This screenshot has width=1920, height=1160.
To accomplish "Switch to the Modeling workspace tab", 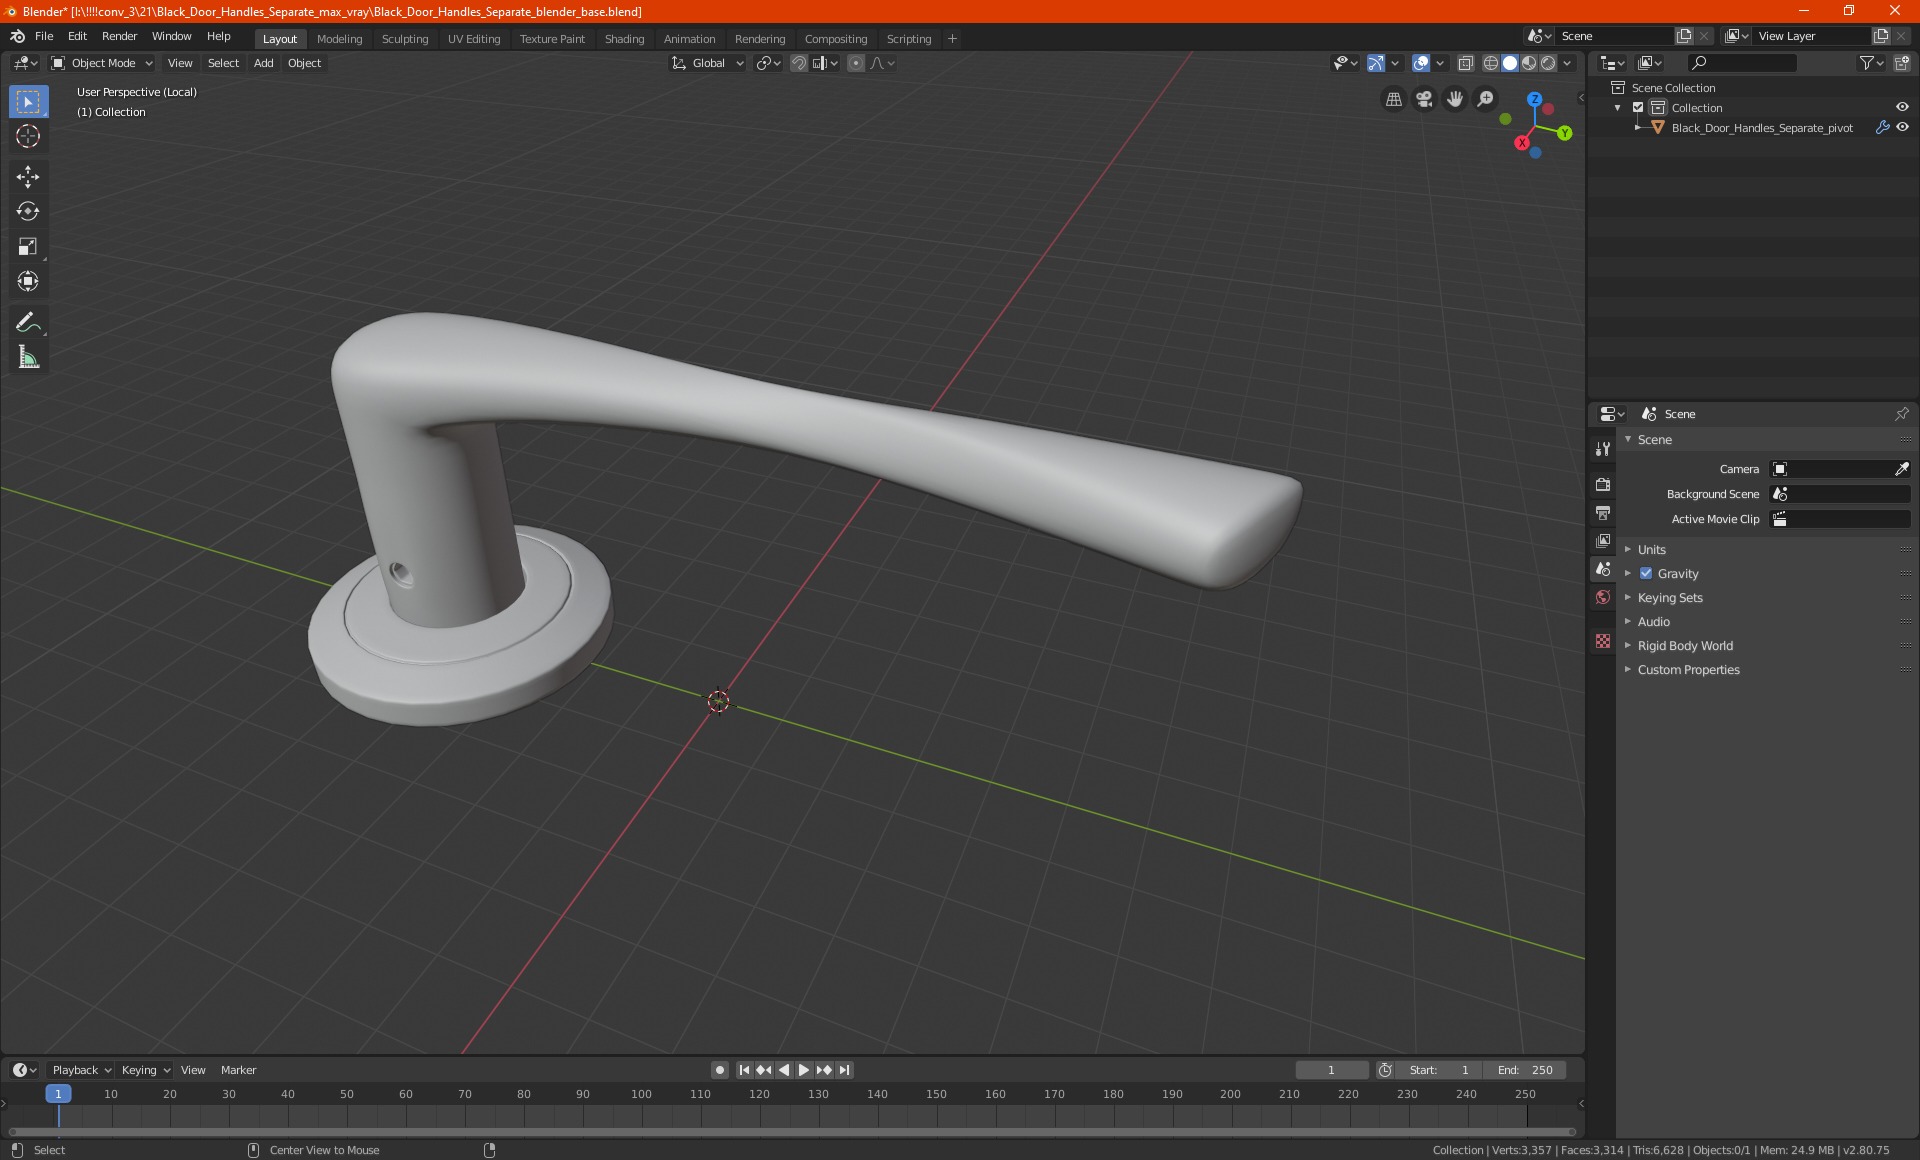I will click(339, 39).
